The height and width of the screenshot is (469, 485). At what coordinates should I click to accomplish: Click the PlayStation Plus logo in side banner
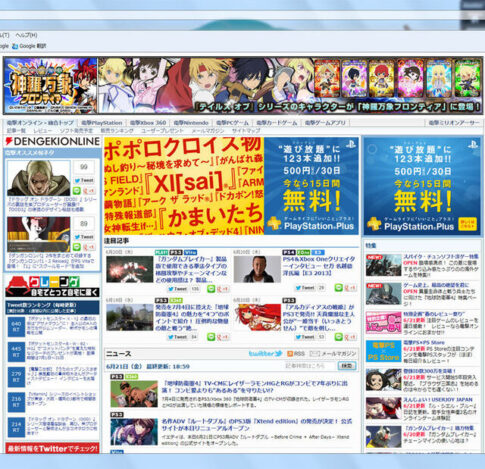pos(412,226)
